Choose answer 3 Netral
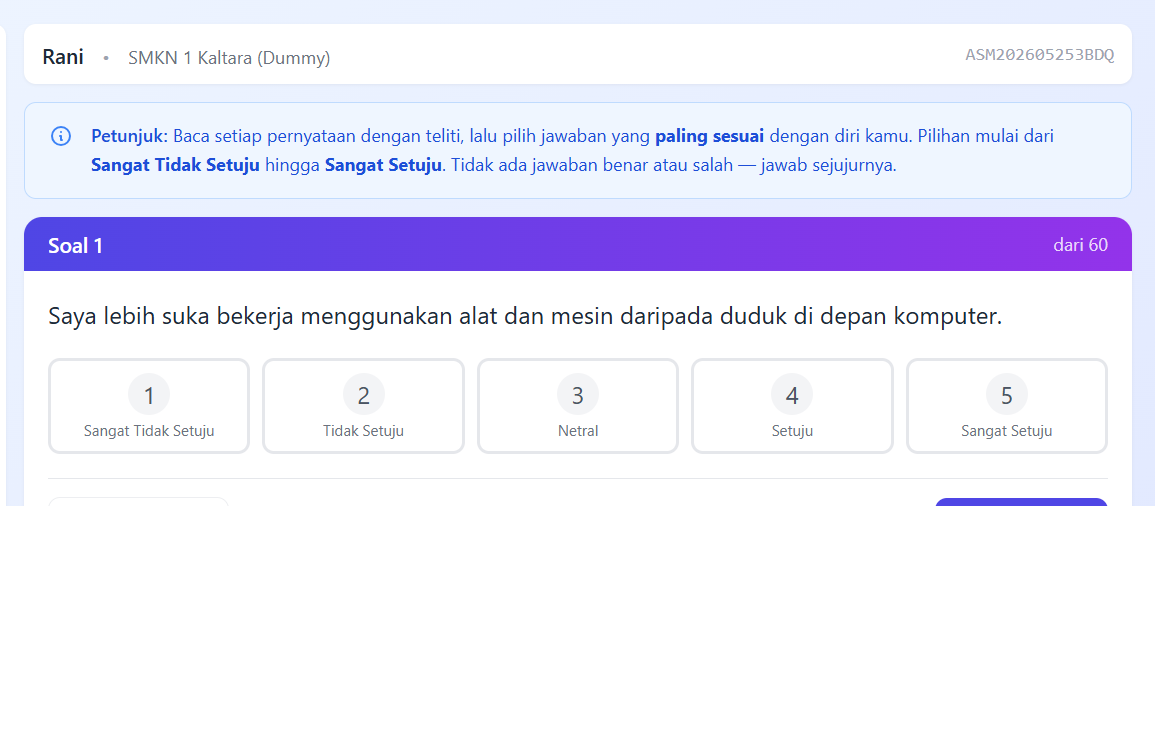This screenshot has width=1155, height=744. pos(578,406)
